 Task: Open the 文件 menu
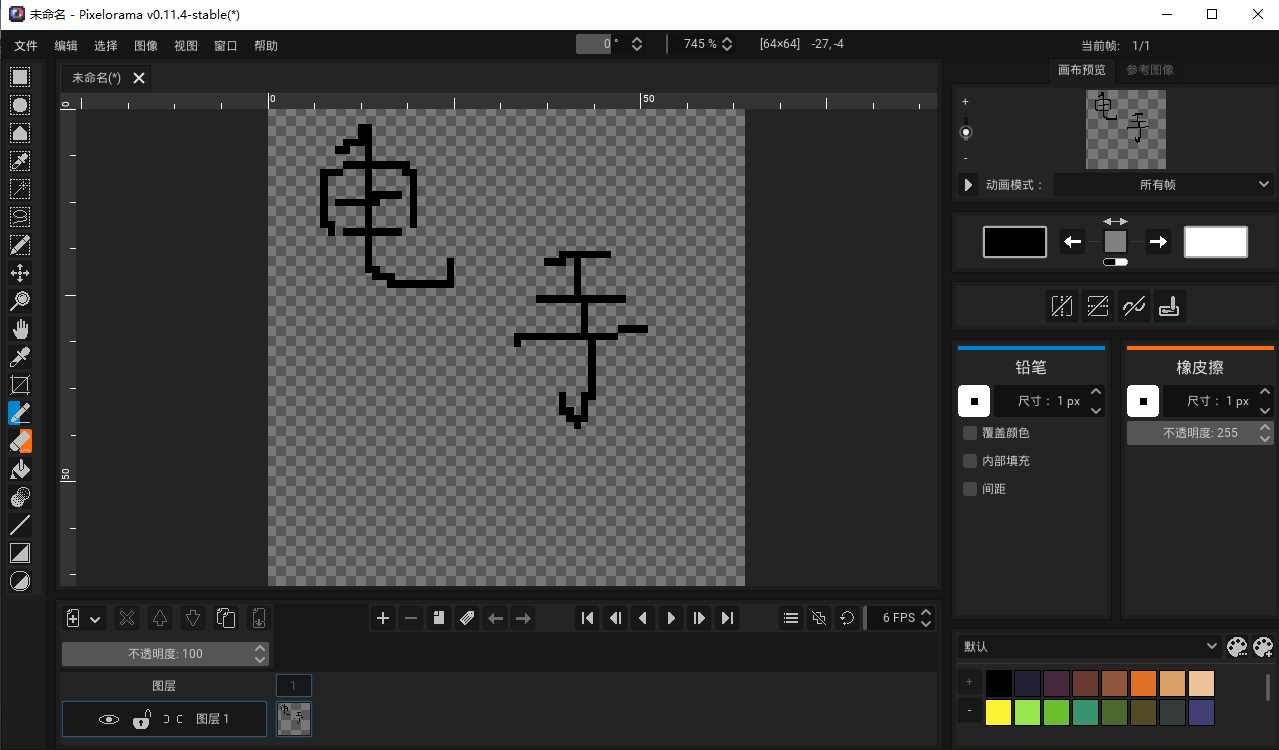point(26,46)
